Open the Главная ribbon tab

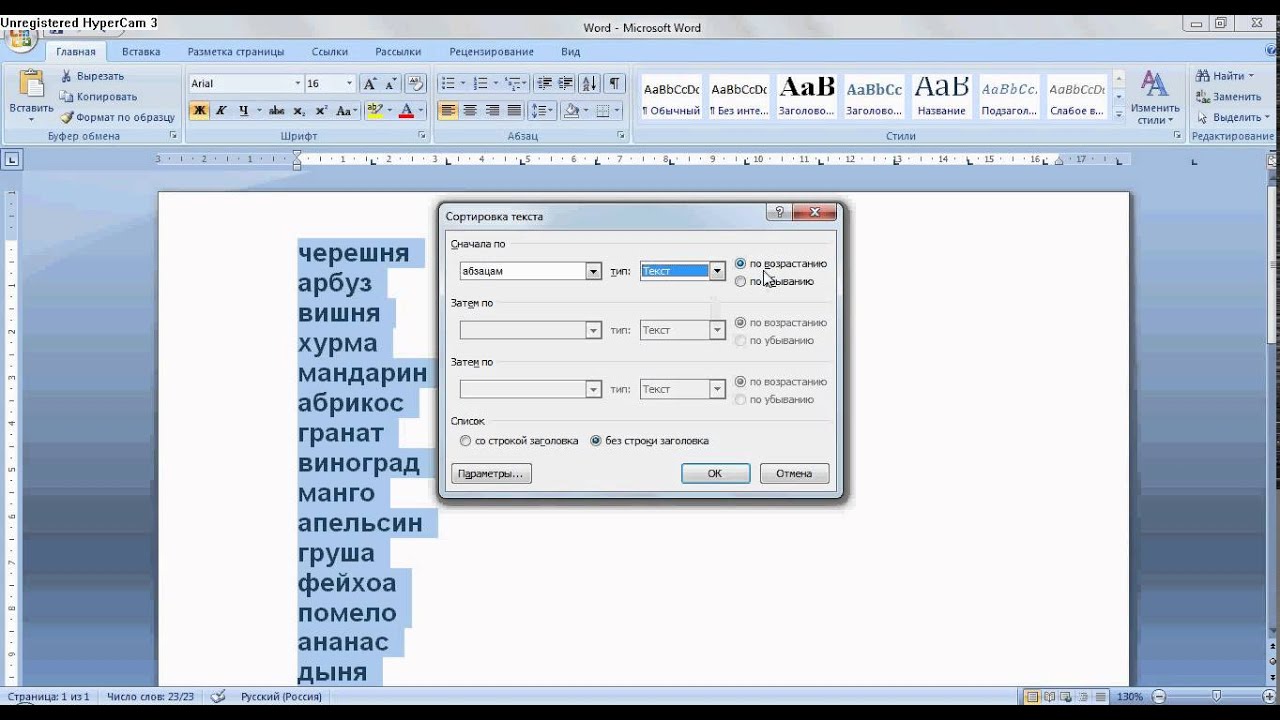coord(76,52)
